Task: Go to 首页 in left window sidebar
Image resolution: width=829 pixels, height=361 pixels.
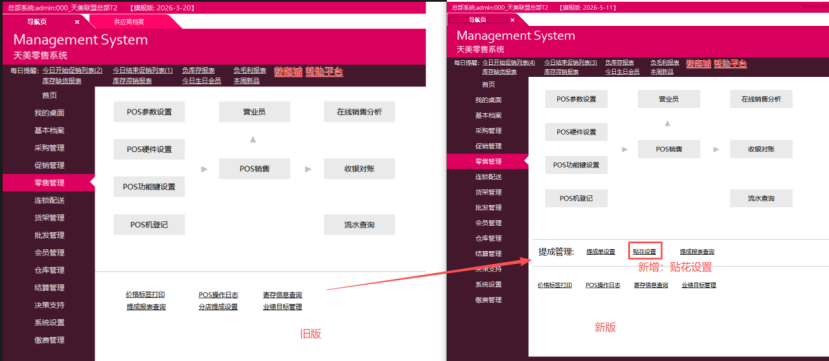Action: pyautogui.click(x=49, y=96)
